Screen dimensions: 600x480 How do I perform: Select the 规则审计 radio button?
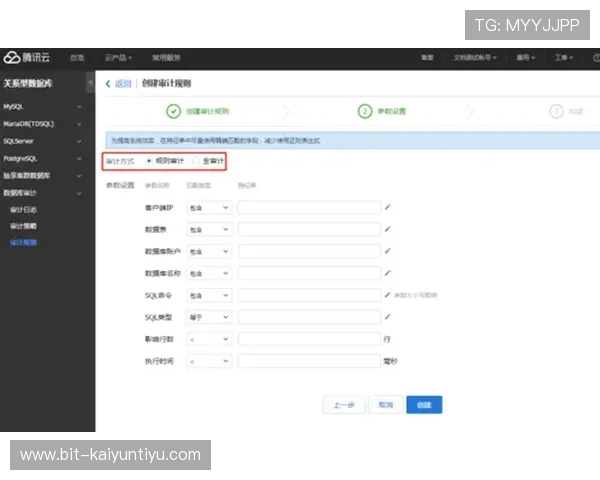coord(149,160)
